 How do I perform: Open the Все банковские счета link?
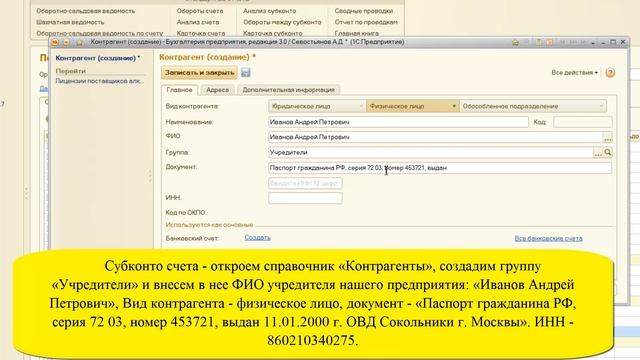pyautogui.click(x=548, y=238)
